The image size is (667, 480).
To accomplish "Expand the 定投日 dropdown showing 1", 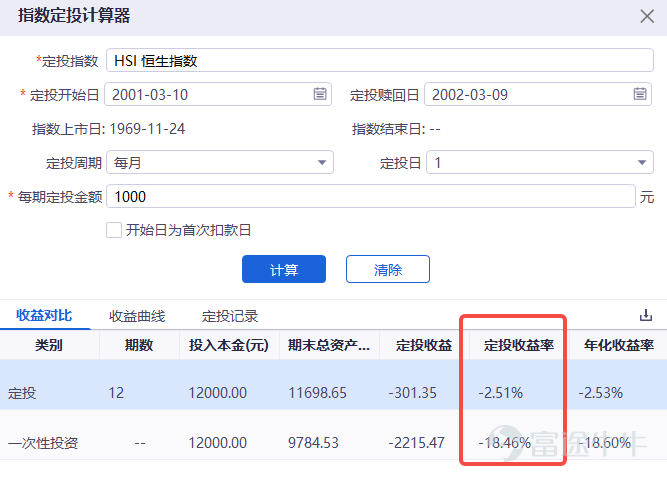I will pos(642,163).
